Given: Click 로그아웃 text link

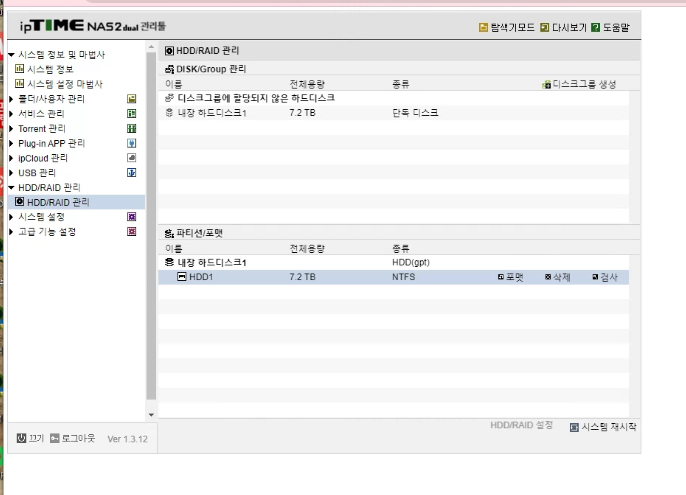Looking at the screenshot, I should point(78,438).
